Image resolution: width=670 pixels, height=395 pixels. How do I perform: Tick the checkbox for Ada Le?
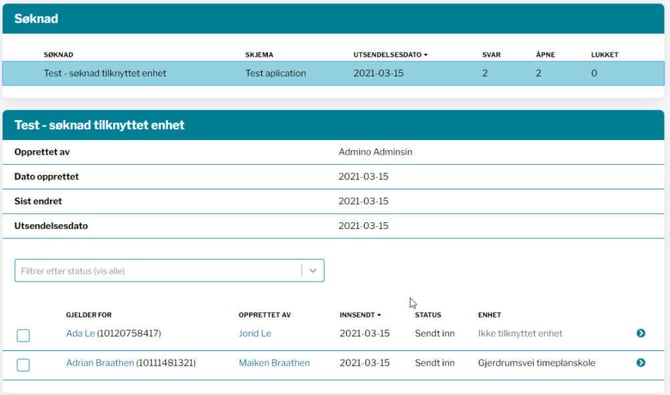[23, 335]
